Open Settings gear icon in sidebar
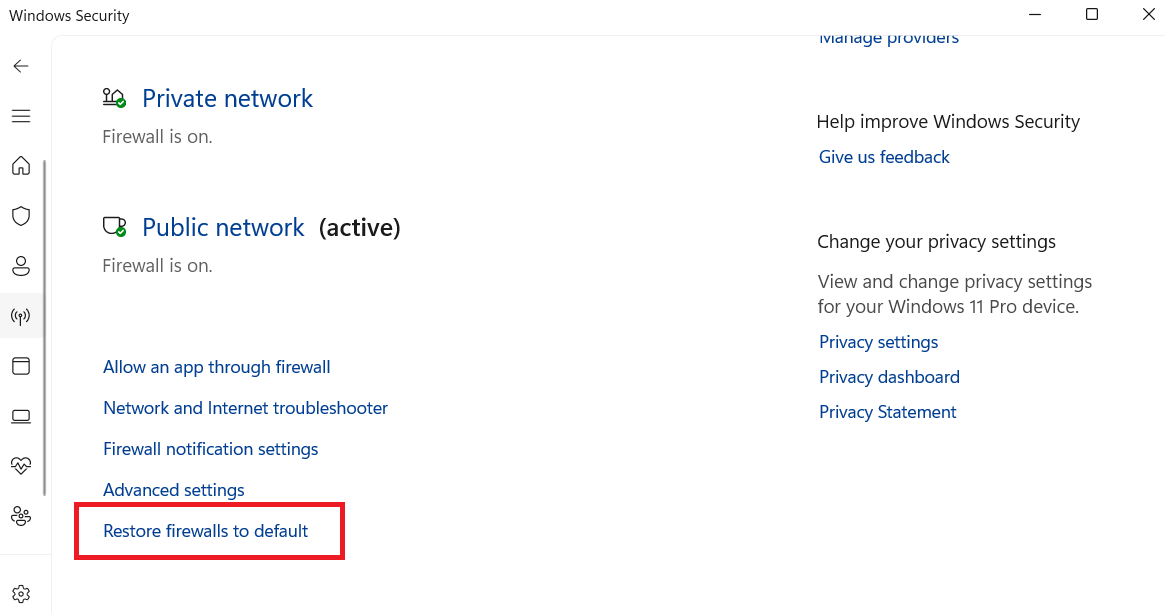The height and width of the screenshot is (613, 1165). point(21,594)
